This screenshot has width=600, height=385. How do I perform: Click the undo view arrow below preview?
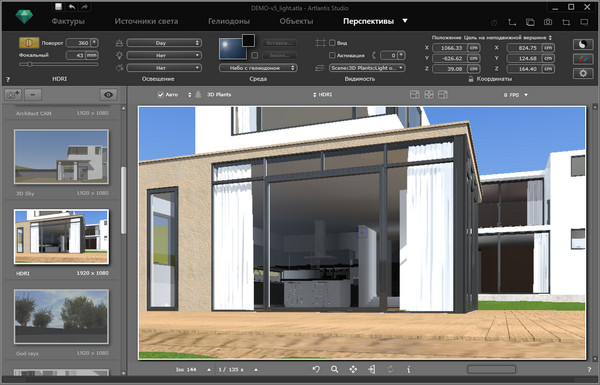tap(316, 369)
